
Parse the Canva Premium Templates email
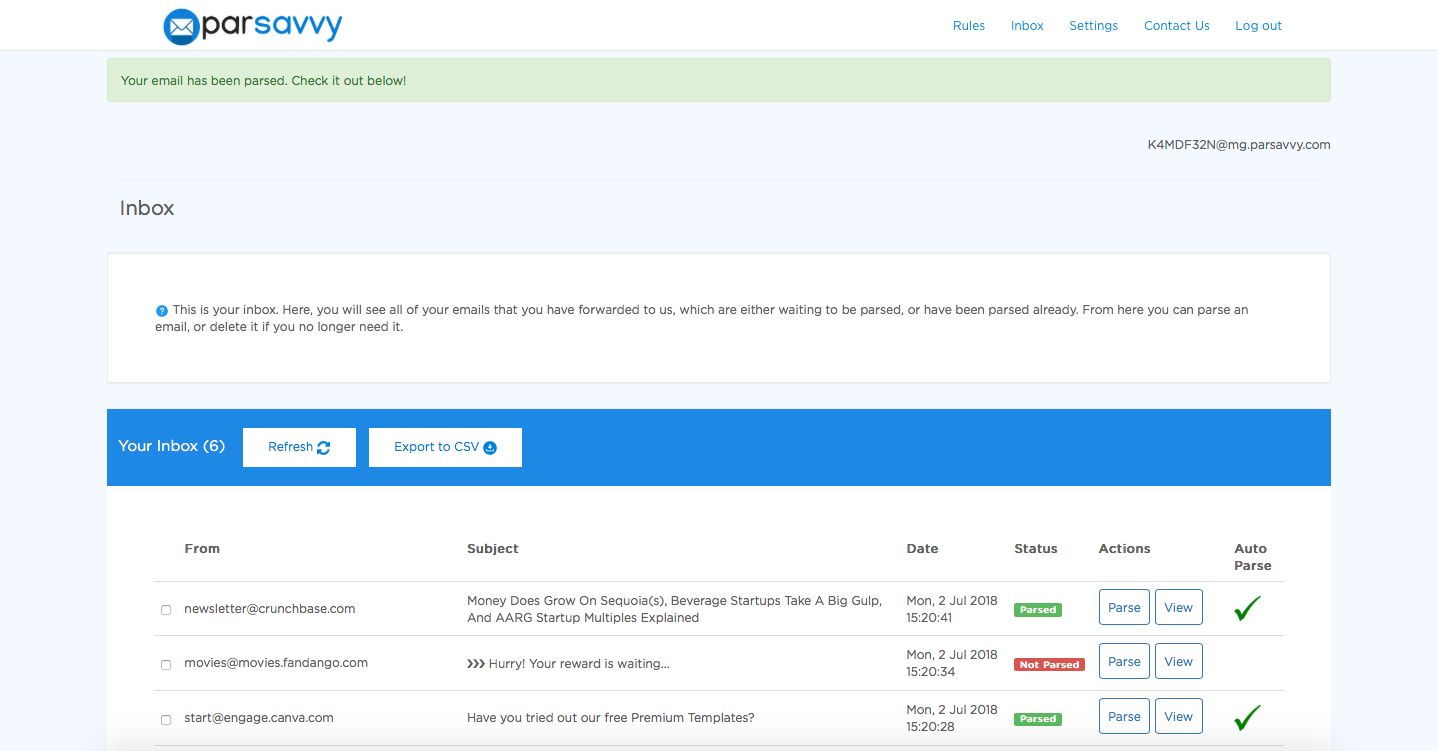point(1124,716)
